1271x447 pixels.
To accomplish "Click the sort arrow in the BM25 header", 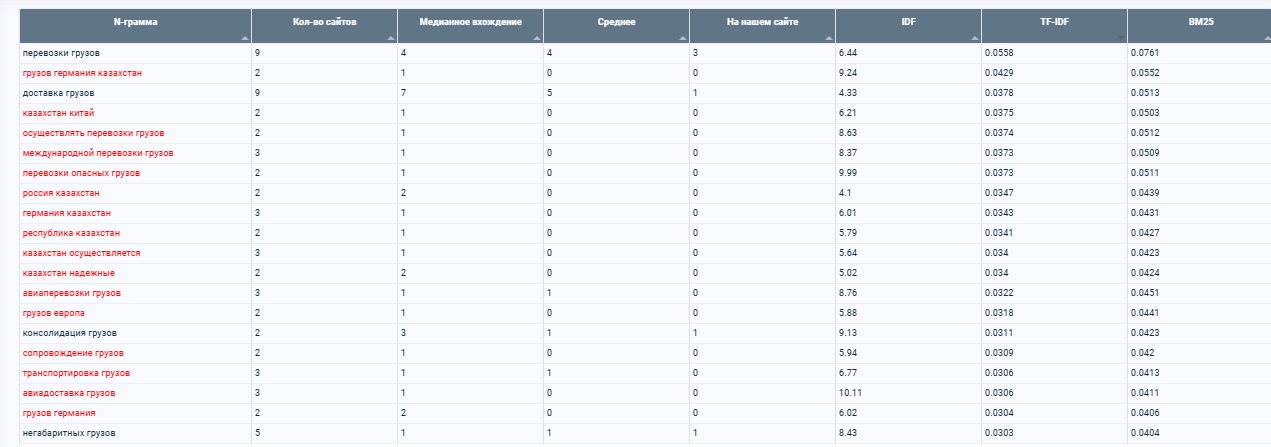I will pos(1266,38).
